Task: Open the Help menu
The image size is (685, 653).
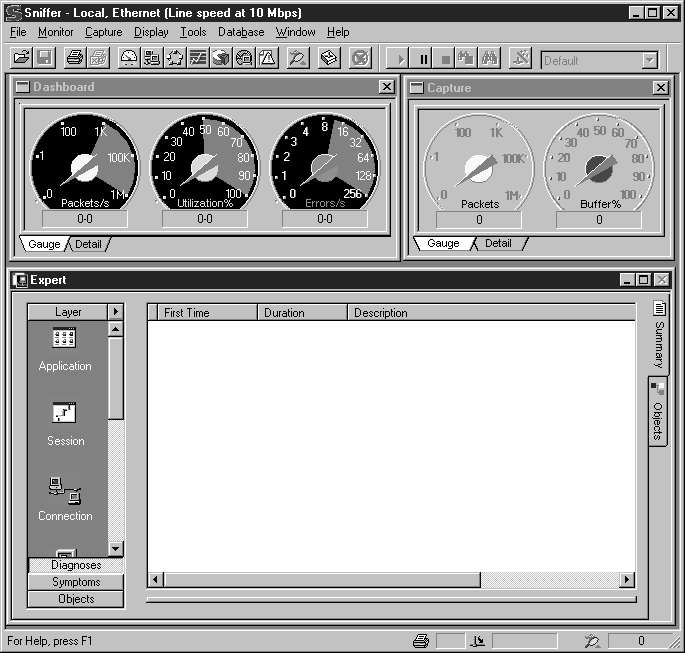Action: point(338,32)
